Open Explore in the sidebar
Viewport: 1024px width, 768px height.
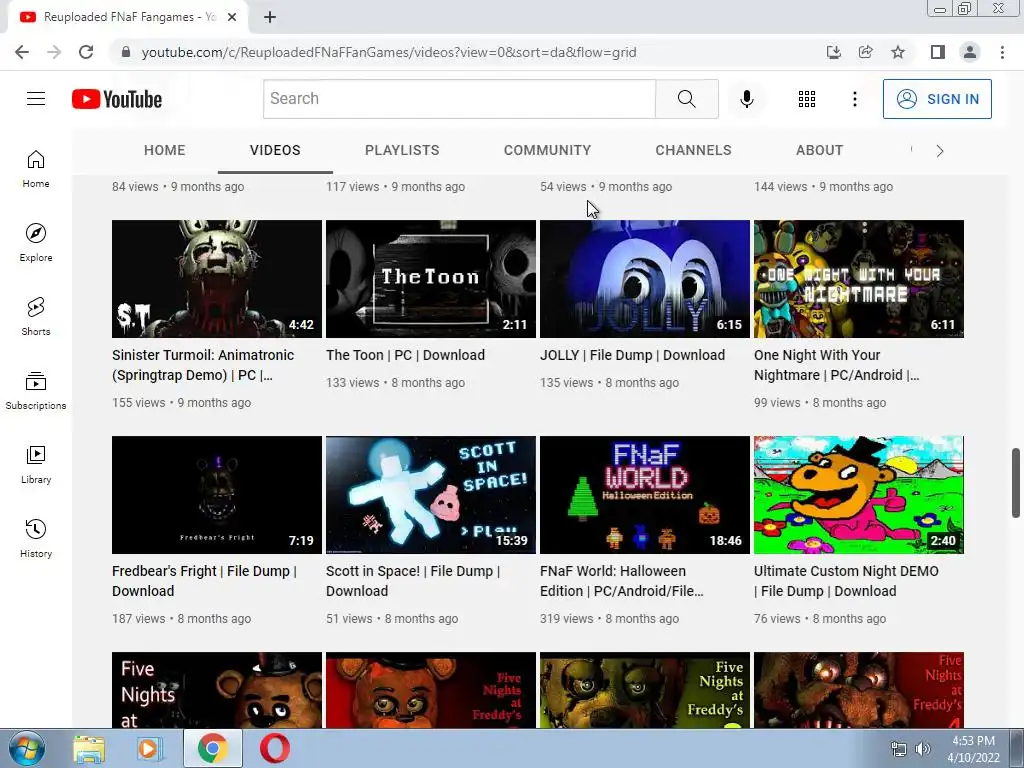click(x=36, y=243)
